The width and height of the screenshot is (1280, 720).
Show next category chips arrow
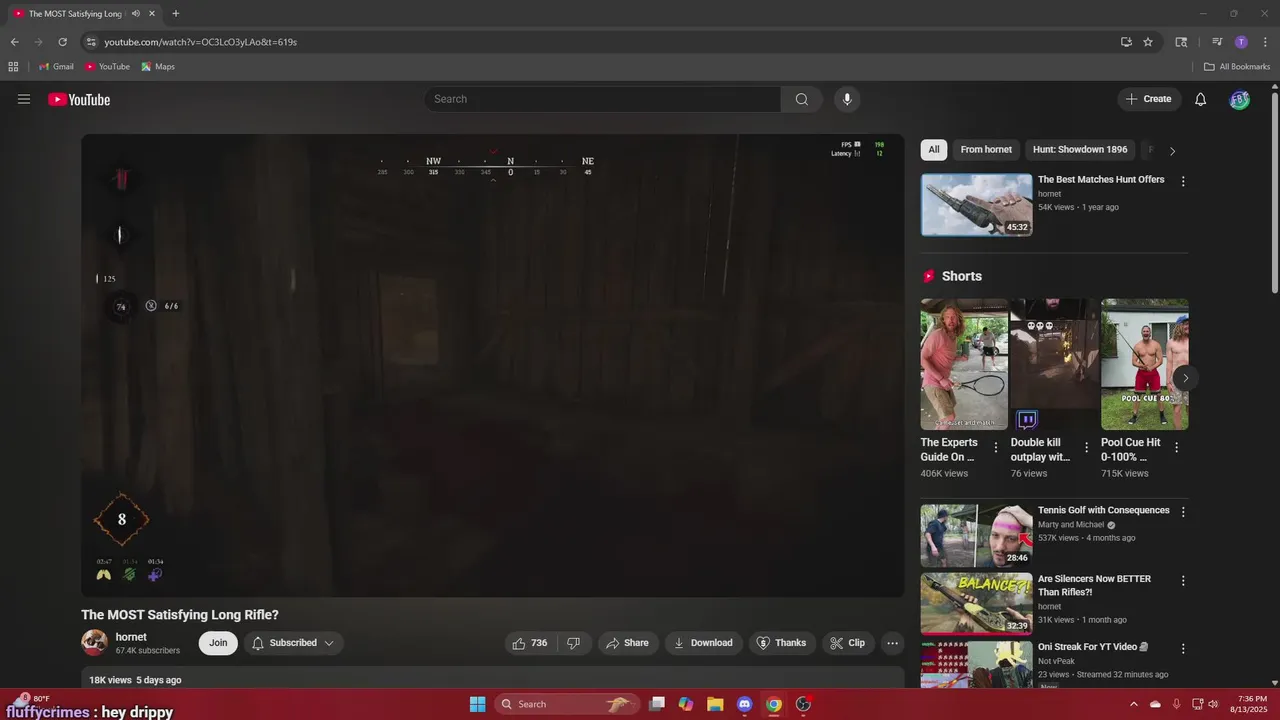pyautogui.click(x=1172, y=150)
